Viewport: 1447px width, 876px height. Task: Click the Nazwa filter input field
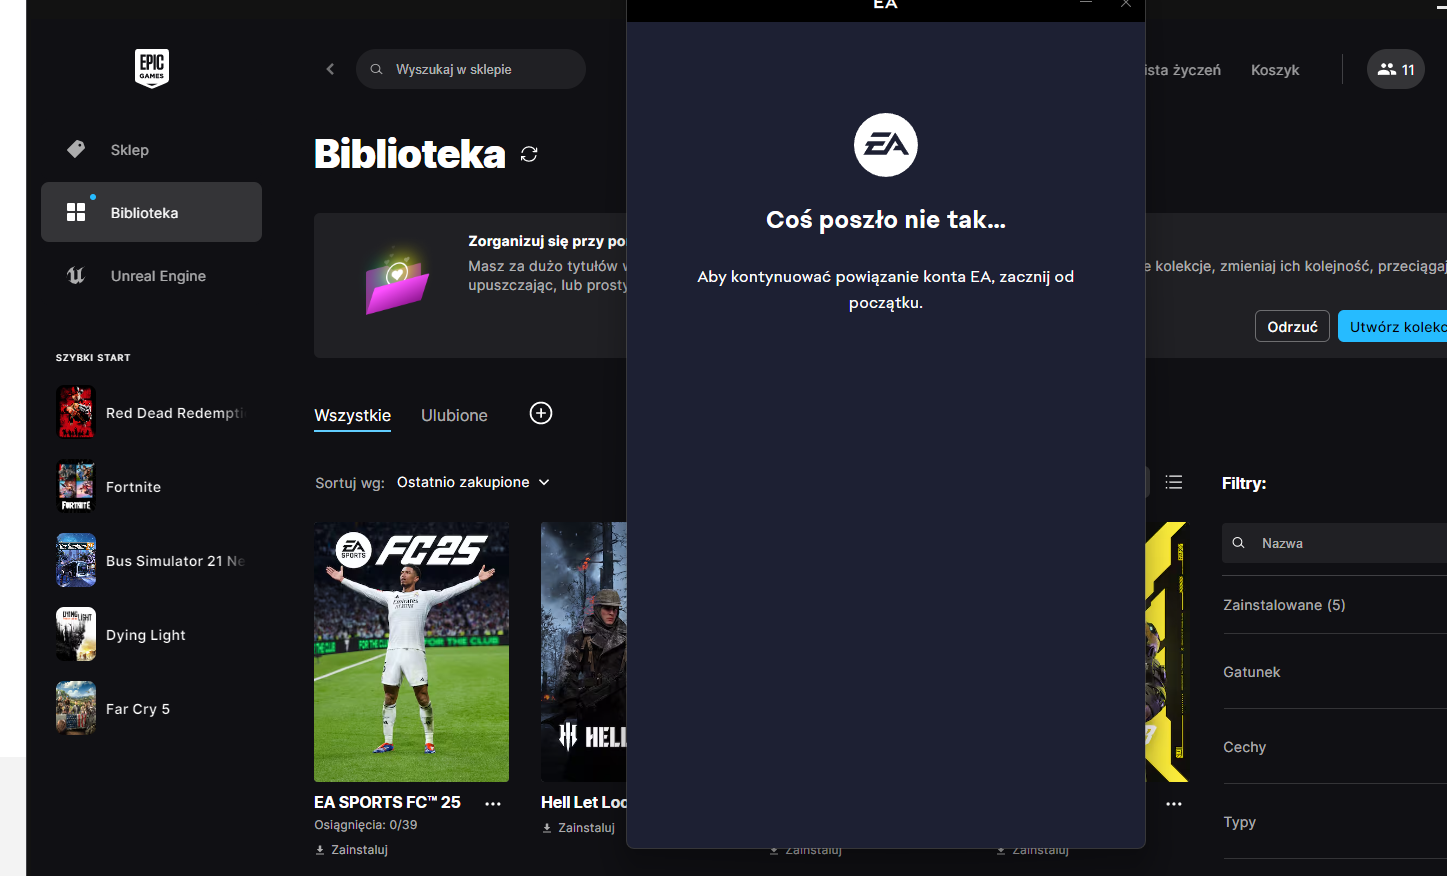coord(1334,543)
